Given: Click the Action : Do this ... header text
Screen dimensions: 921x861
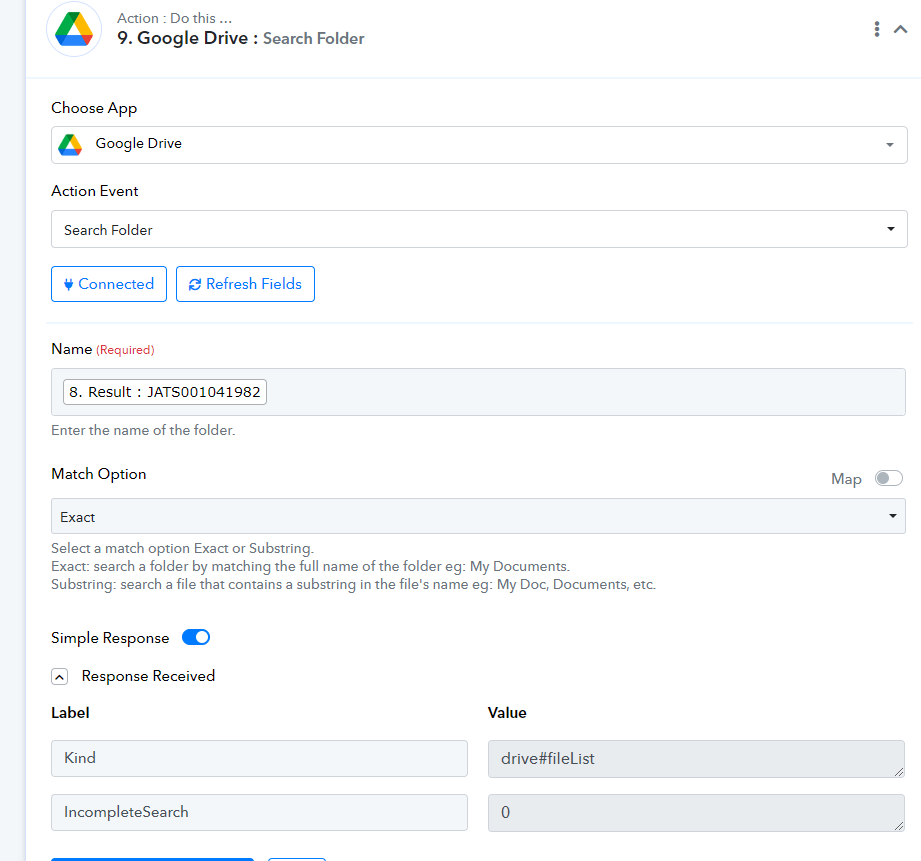Looking at the screenshot, I should pyautogui.click(x=174, y=18).
